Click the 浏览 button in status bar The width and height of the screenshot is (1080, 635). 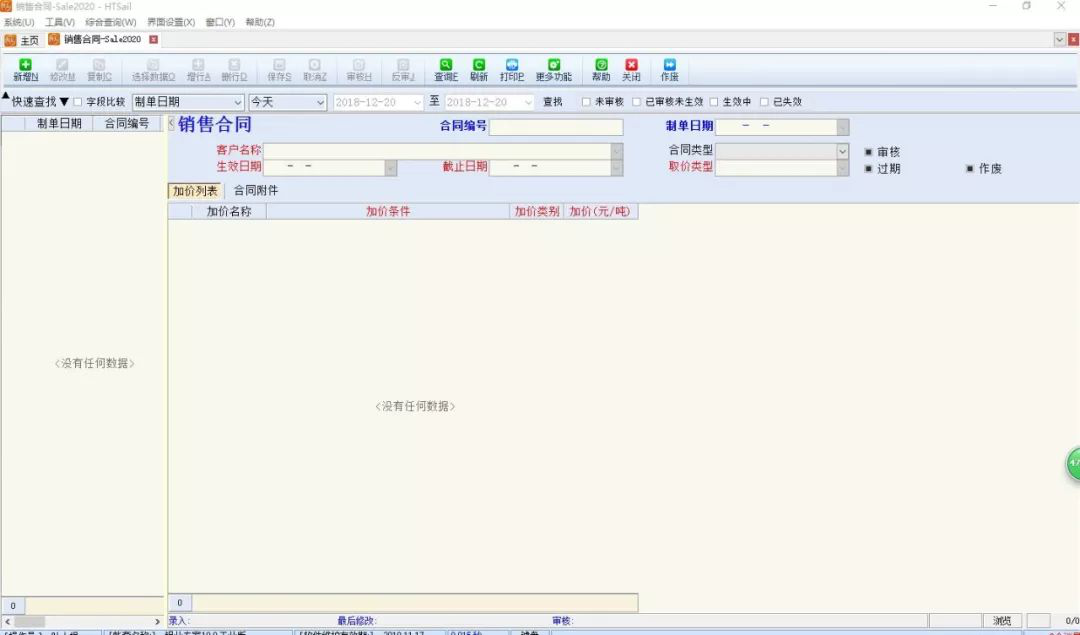pyautogui.click(x=1002, y=621)
